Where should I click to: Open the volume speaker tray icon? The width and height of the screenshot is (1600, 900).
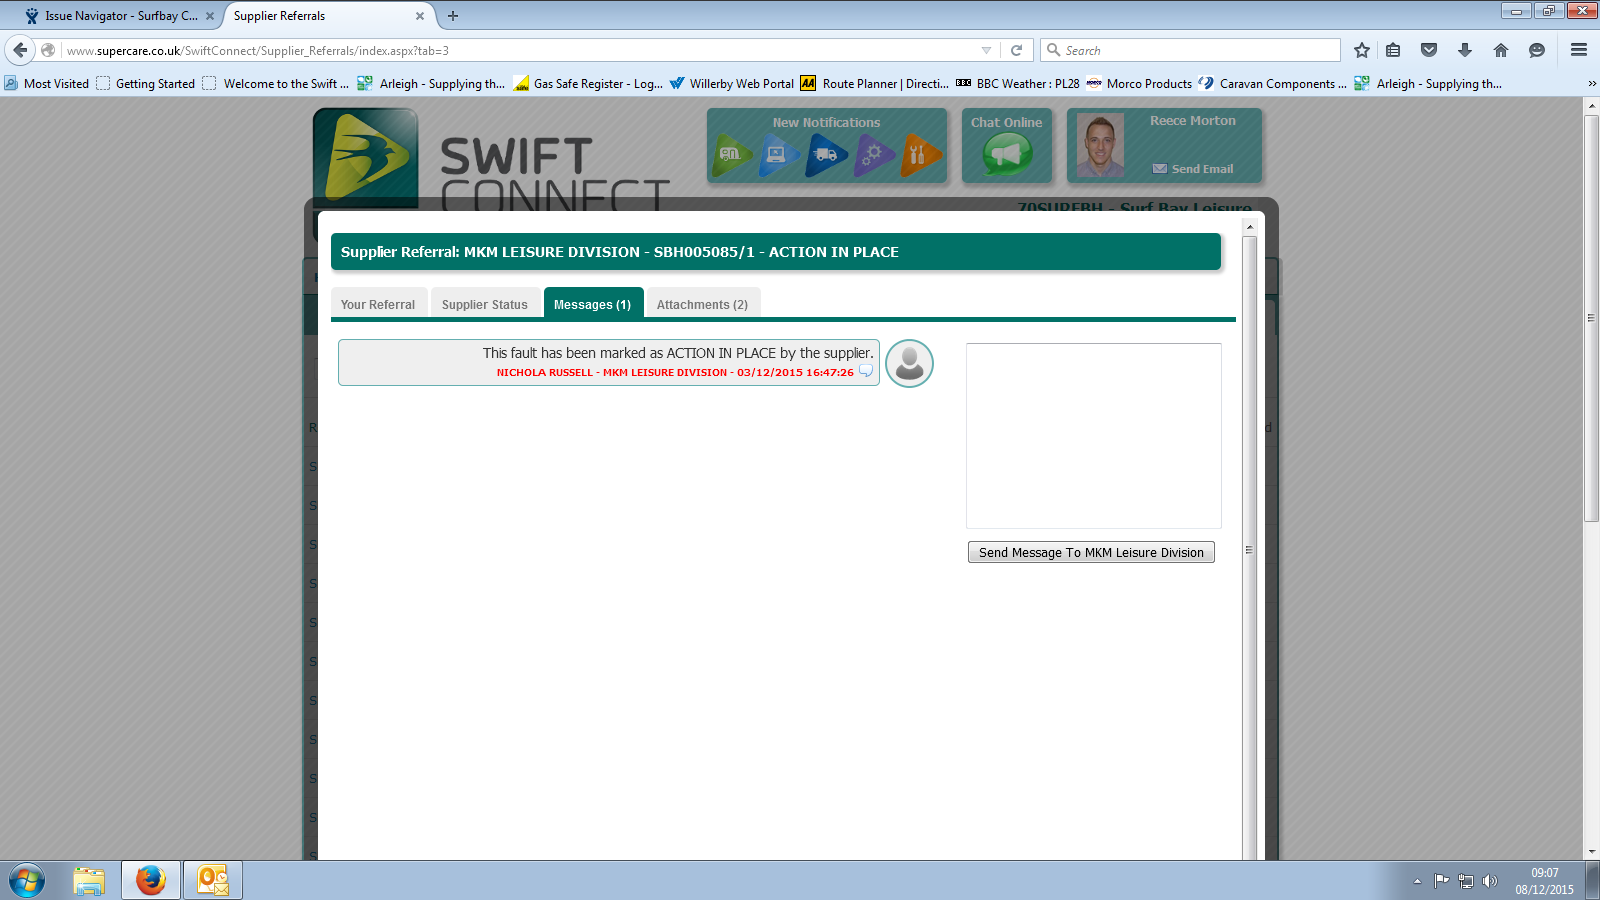pyautogui.click(x=1490, y=881)
